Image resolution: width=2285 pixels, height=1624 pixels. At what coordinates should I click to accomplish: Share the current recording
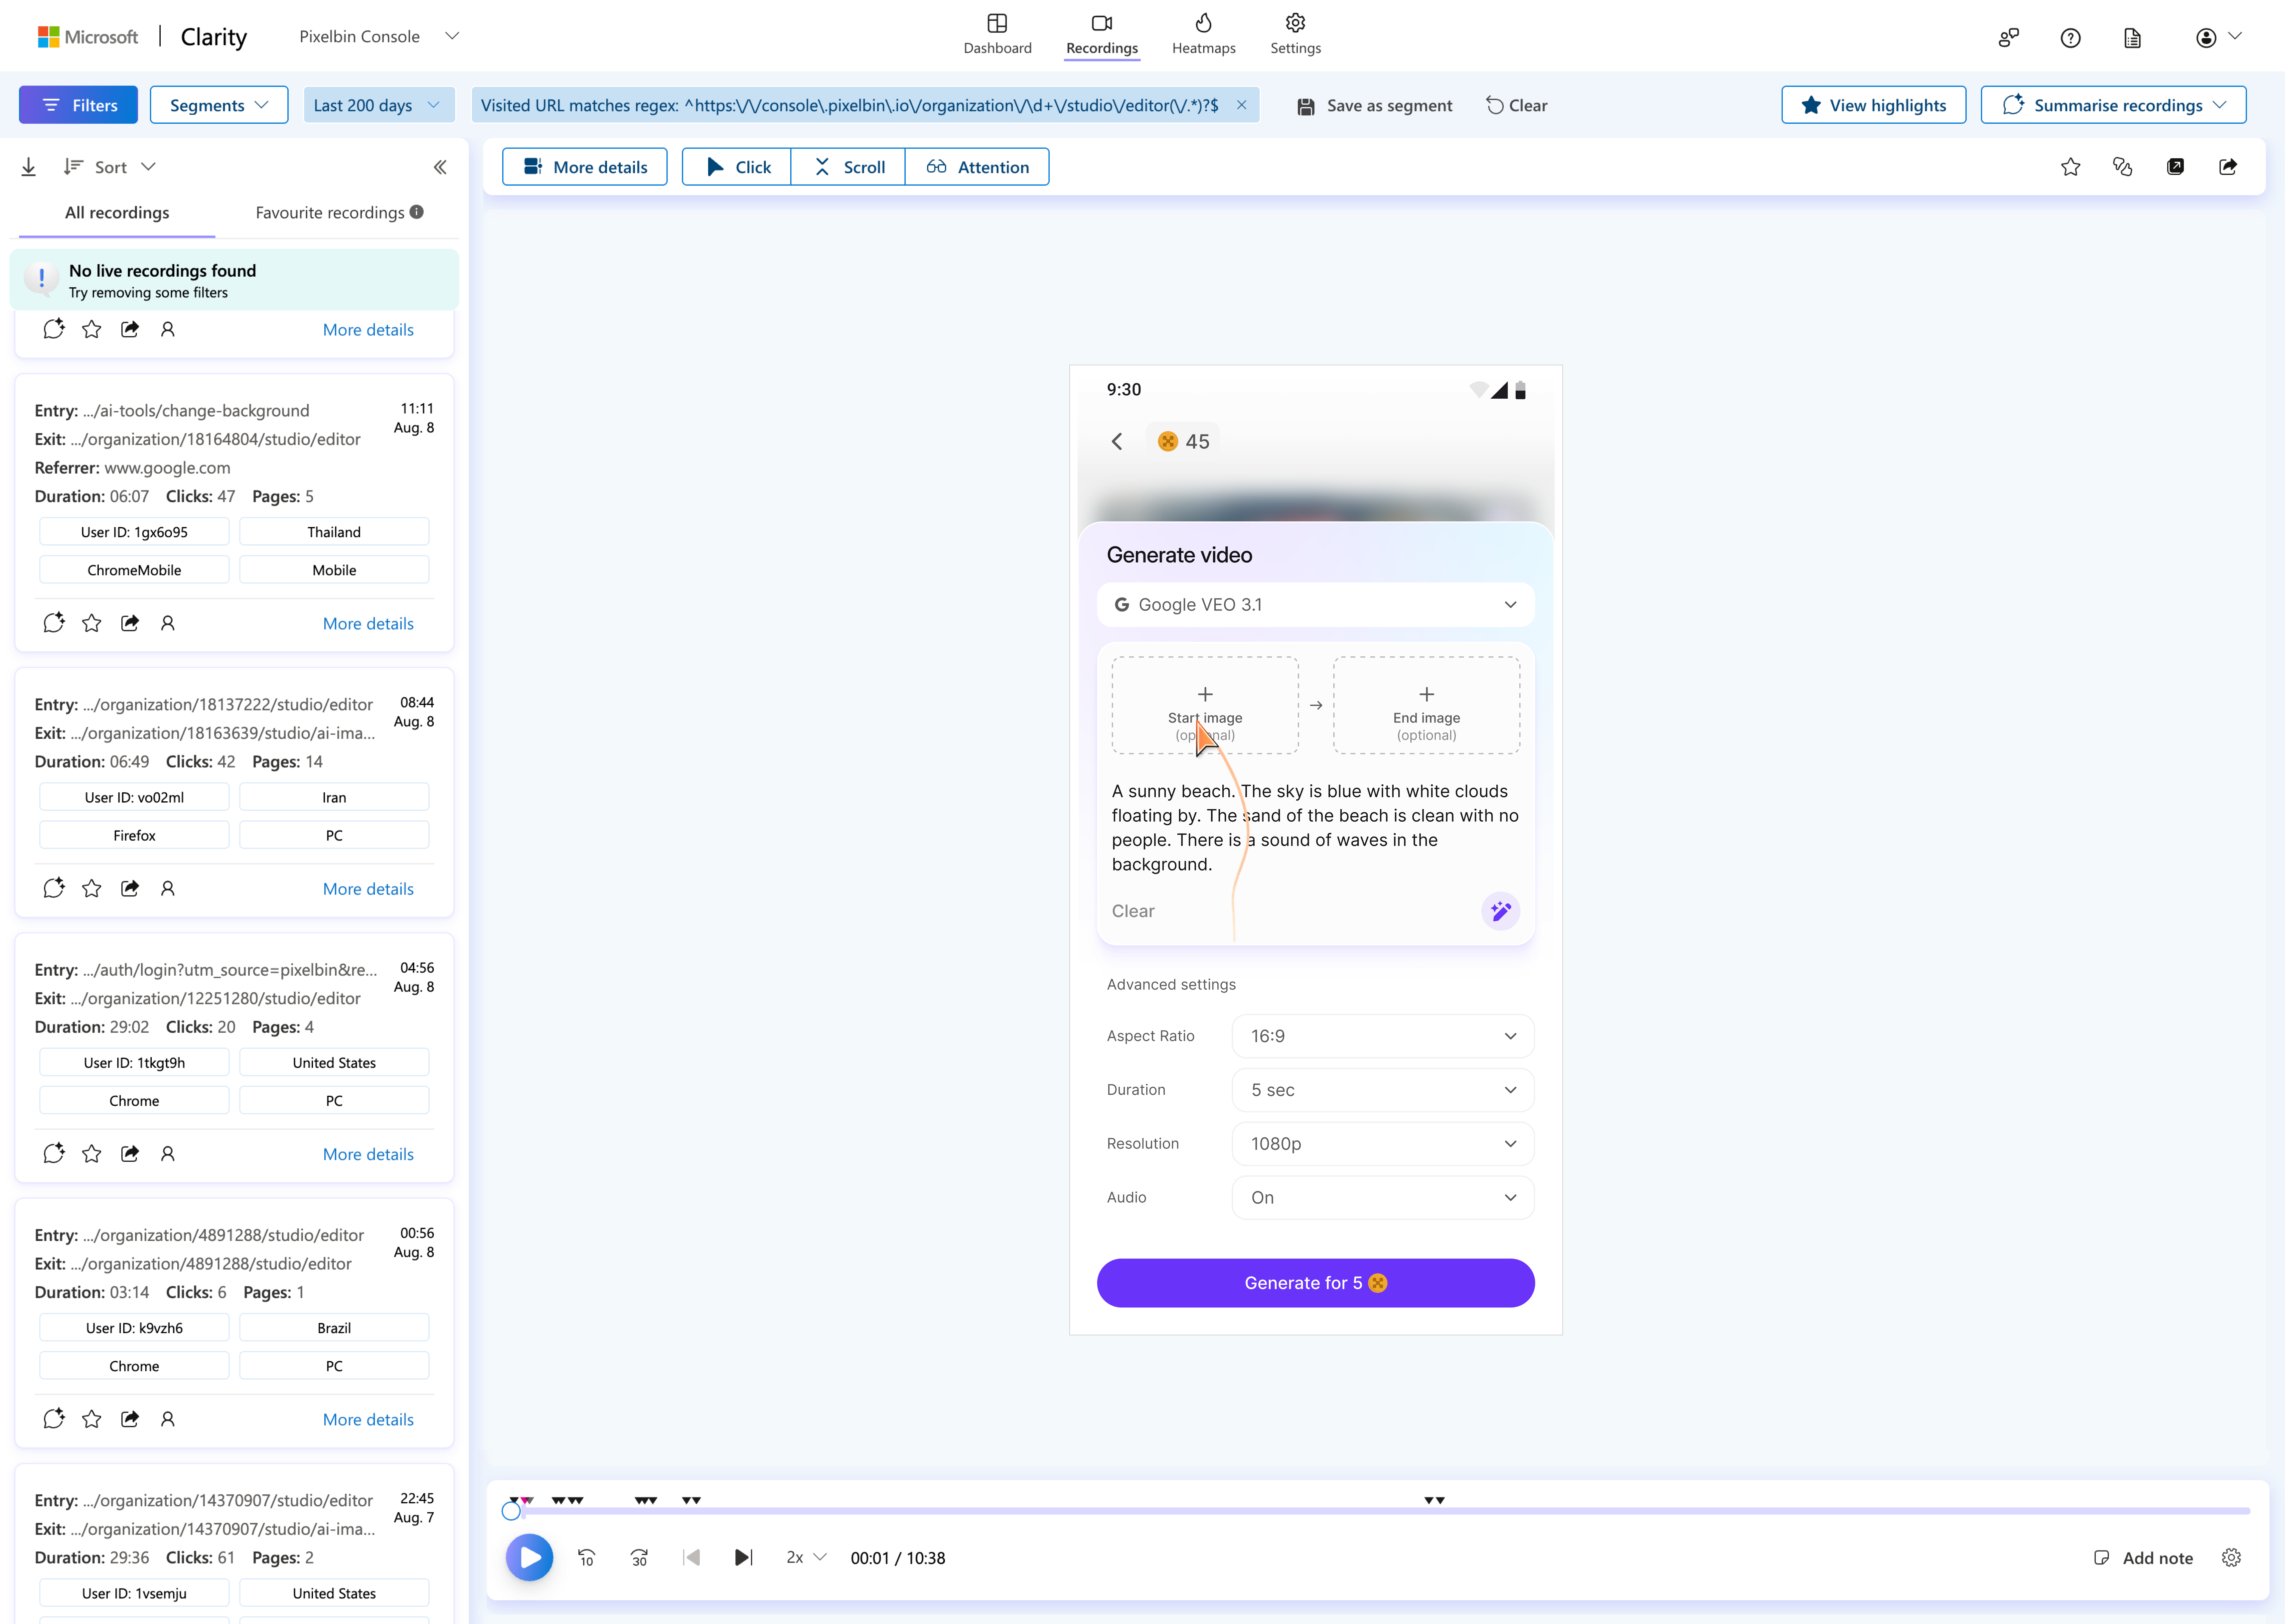click(x=2228, y=167)
